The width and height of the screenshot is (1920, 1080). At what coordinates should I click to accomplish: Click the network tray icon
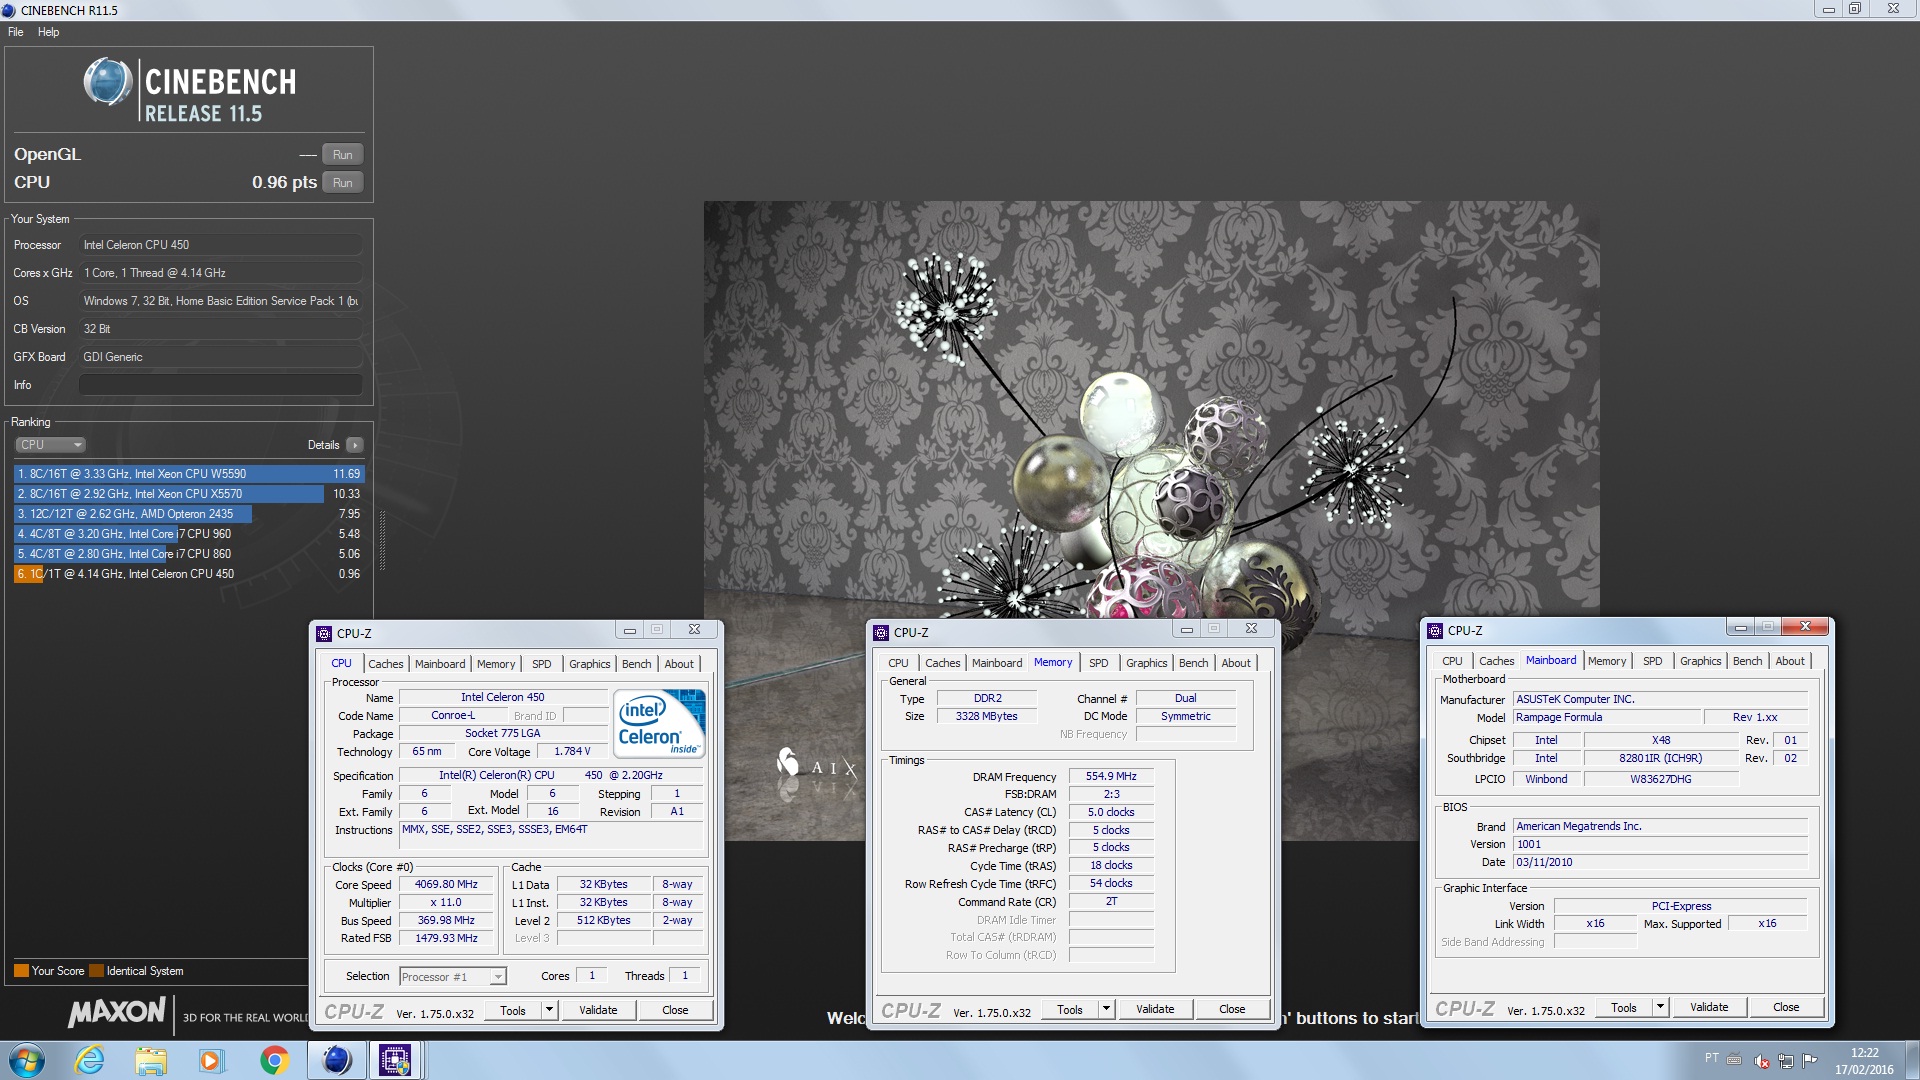coord(1785,1061)
